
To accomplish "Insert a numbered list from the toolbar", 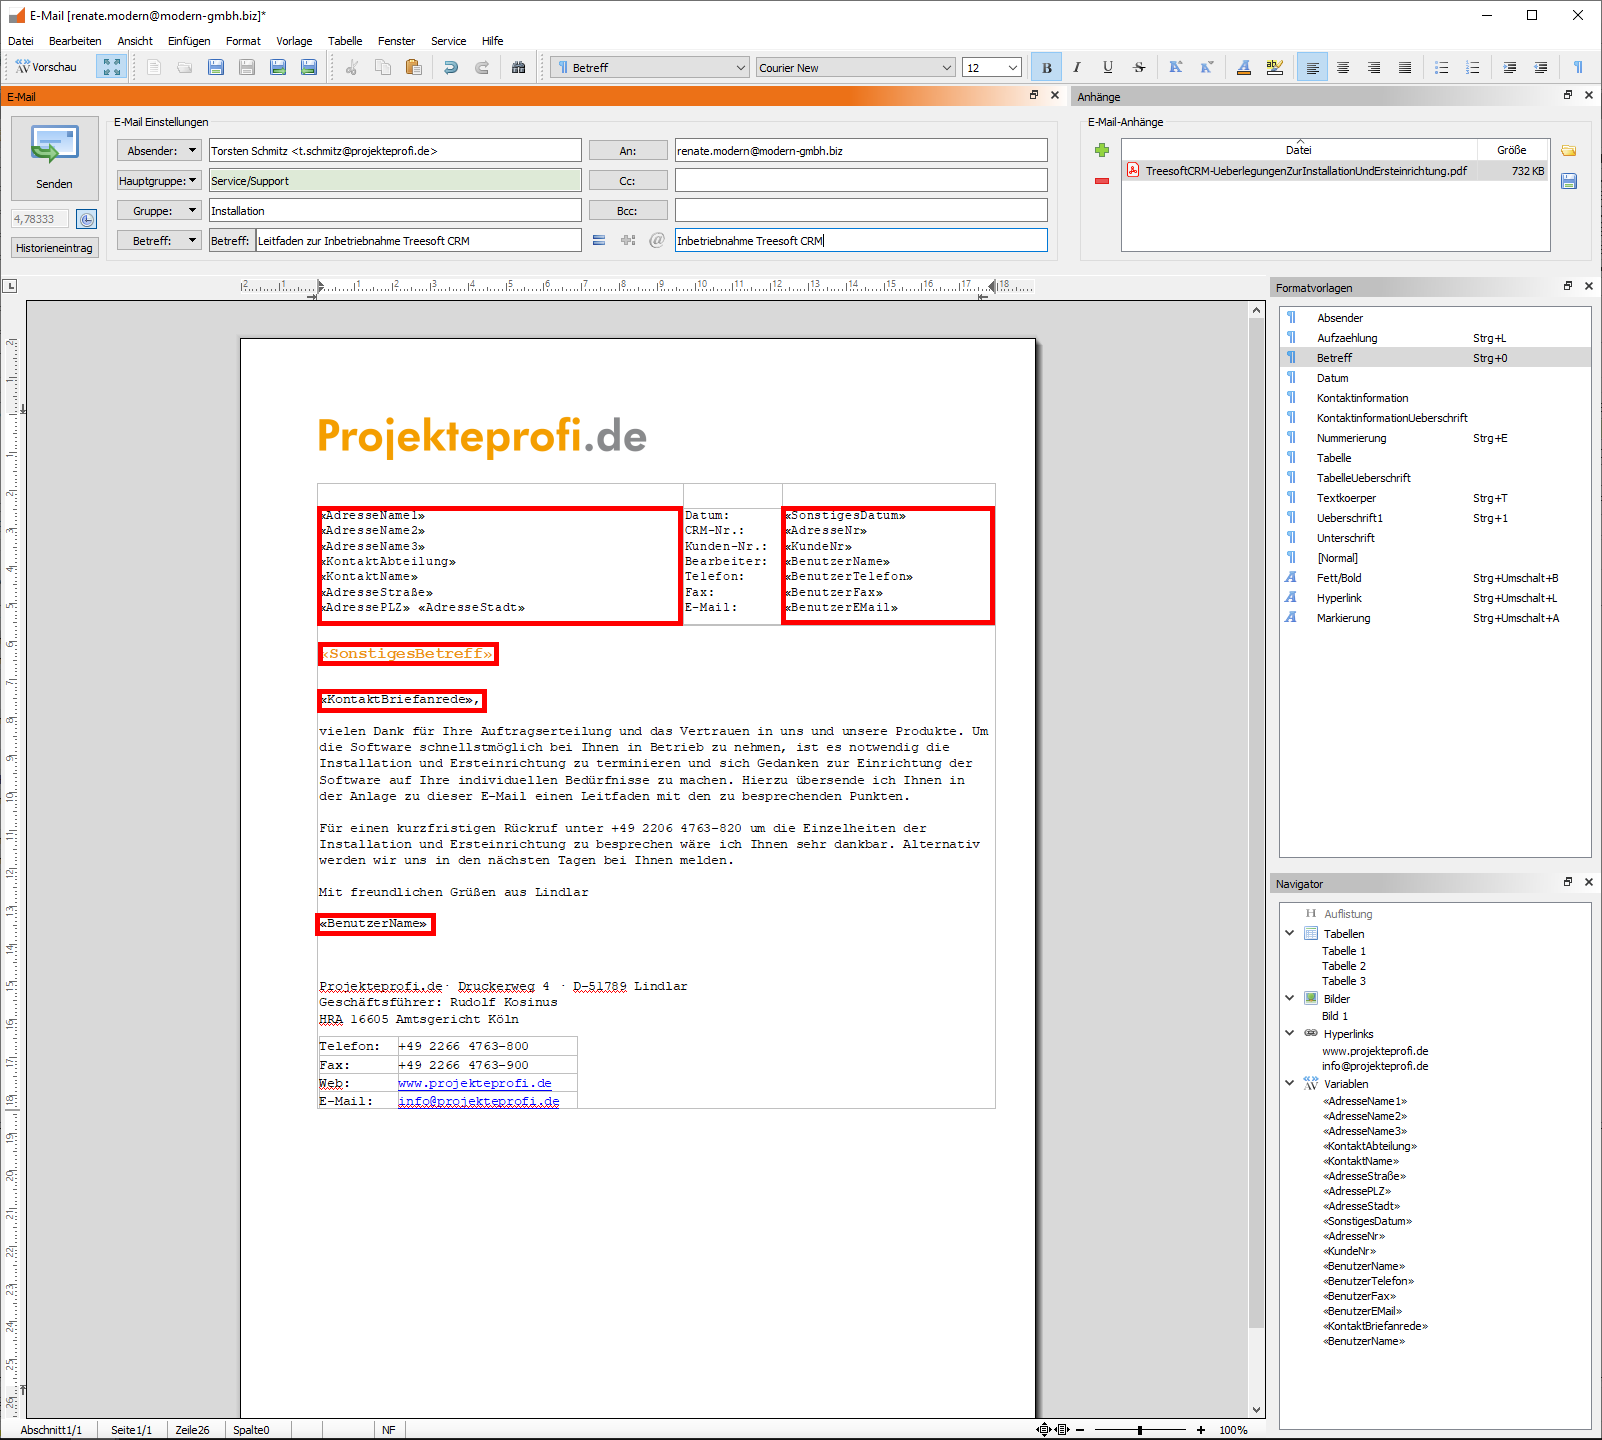I will pos(1472,68).
